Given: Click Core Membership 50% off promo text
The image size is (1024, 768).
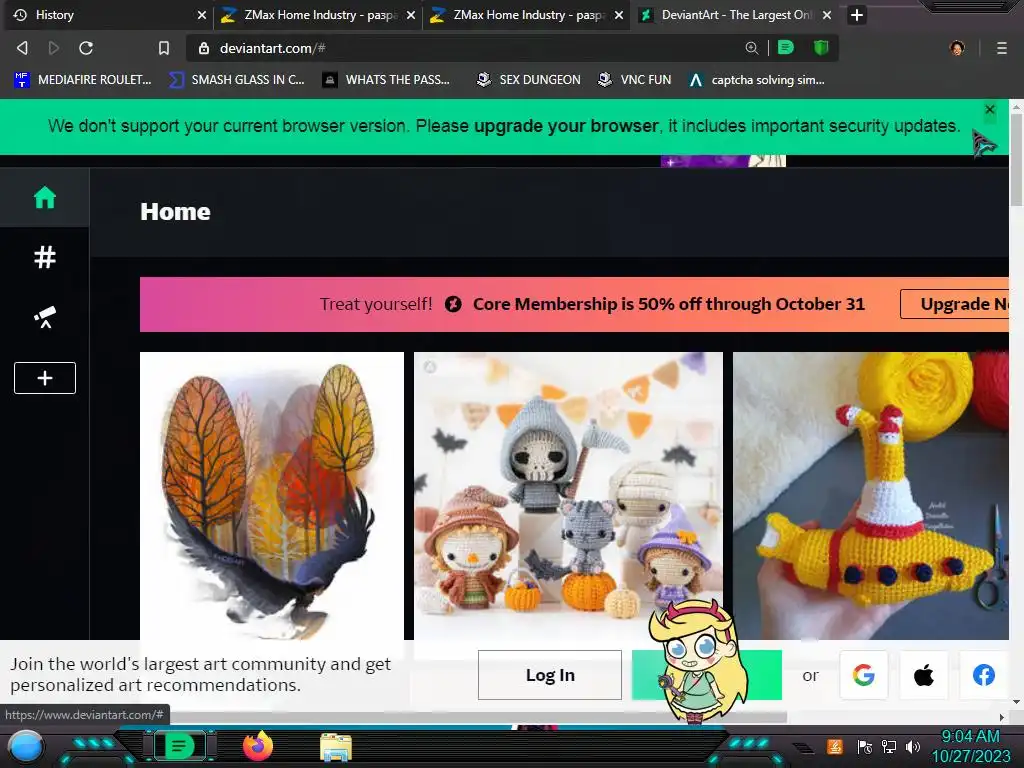Looking at the screenshot, I should [x=668, y=304].
